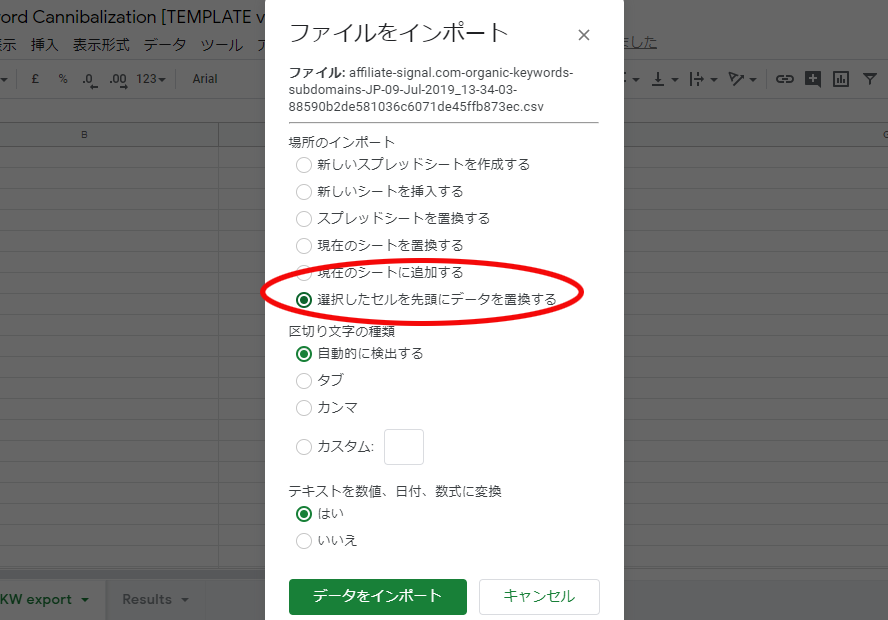The image size is (888, 620).
Task: Select カスタム custom separator radio
Action: (x=304, y=447)
